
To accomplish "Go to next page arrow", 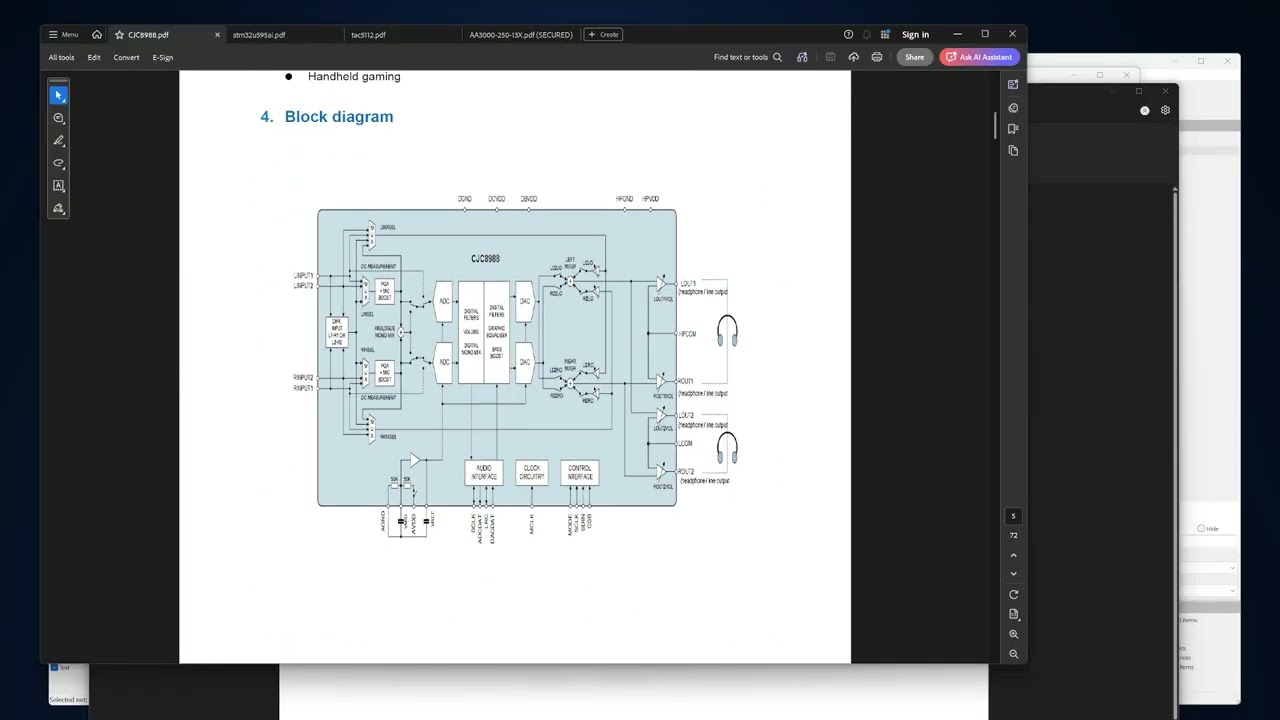I will pos(1013,574).
